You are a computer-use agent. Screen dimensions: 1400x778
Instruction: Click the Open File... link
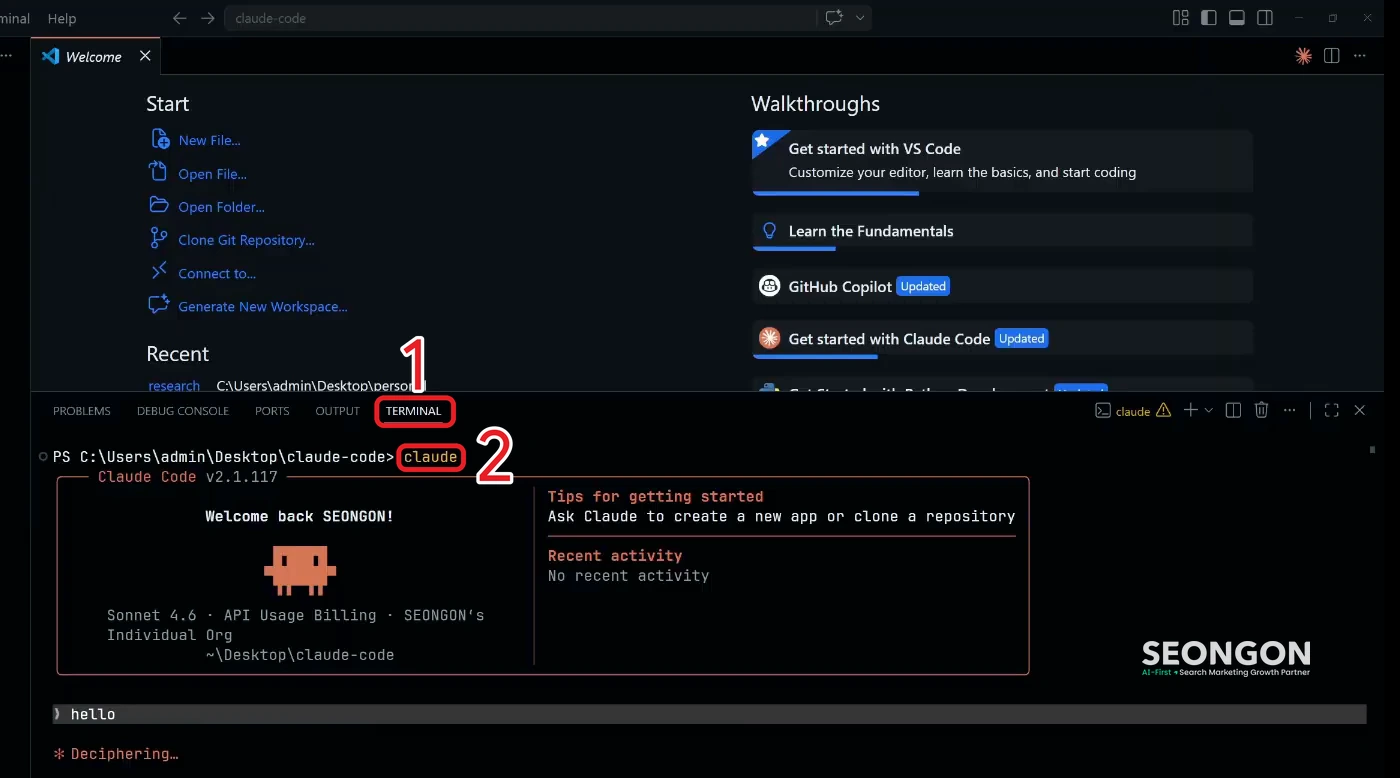coord(212,174)
